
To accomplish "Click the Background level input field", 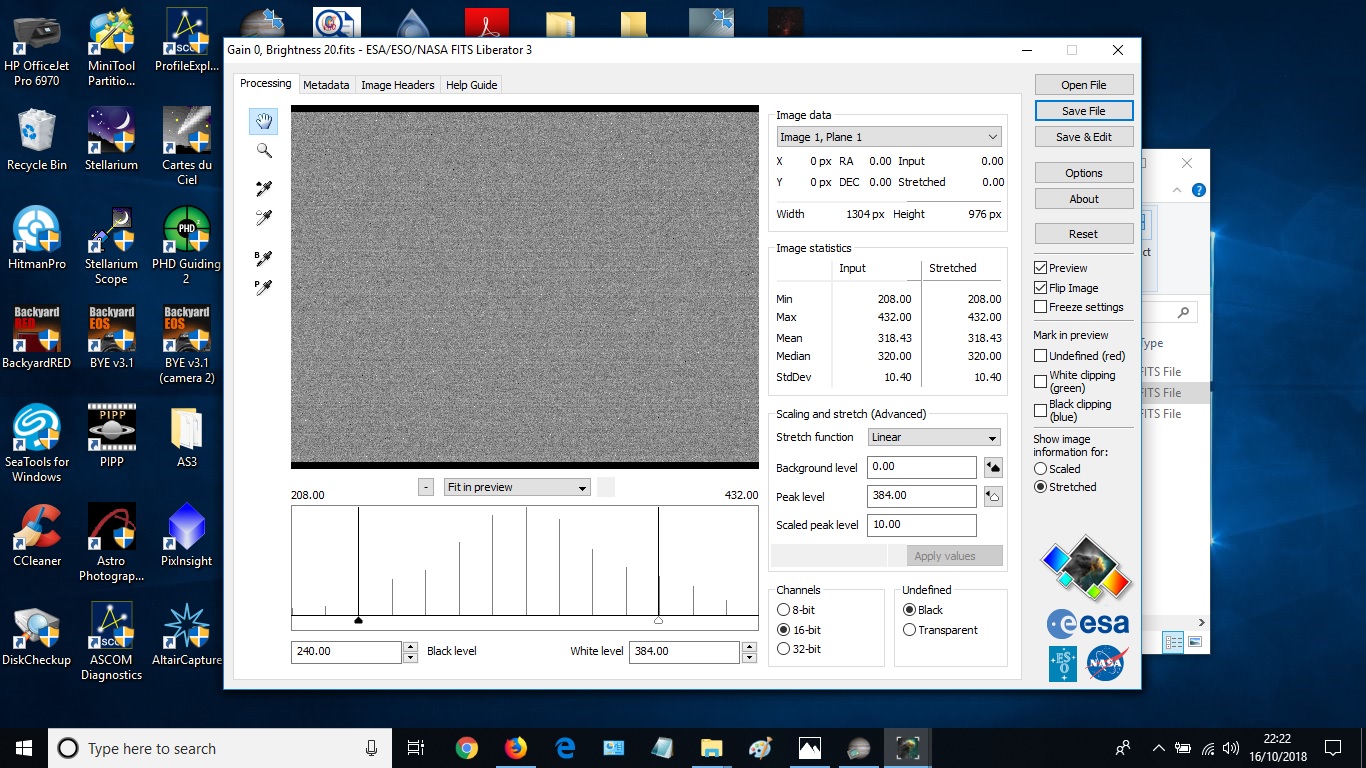I will [x=922, y=467].
